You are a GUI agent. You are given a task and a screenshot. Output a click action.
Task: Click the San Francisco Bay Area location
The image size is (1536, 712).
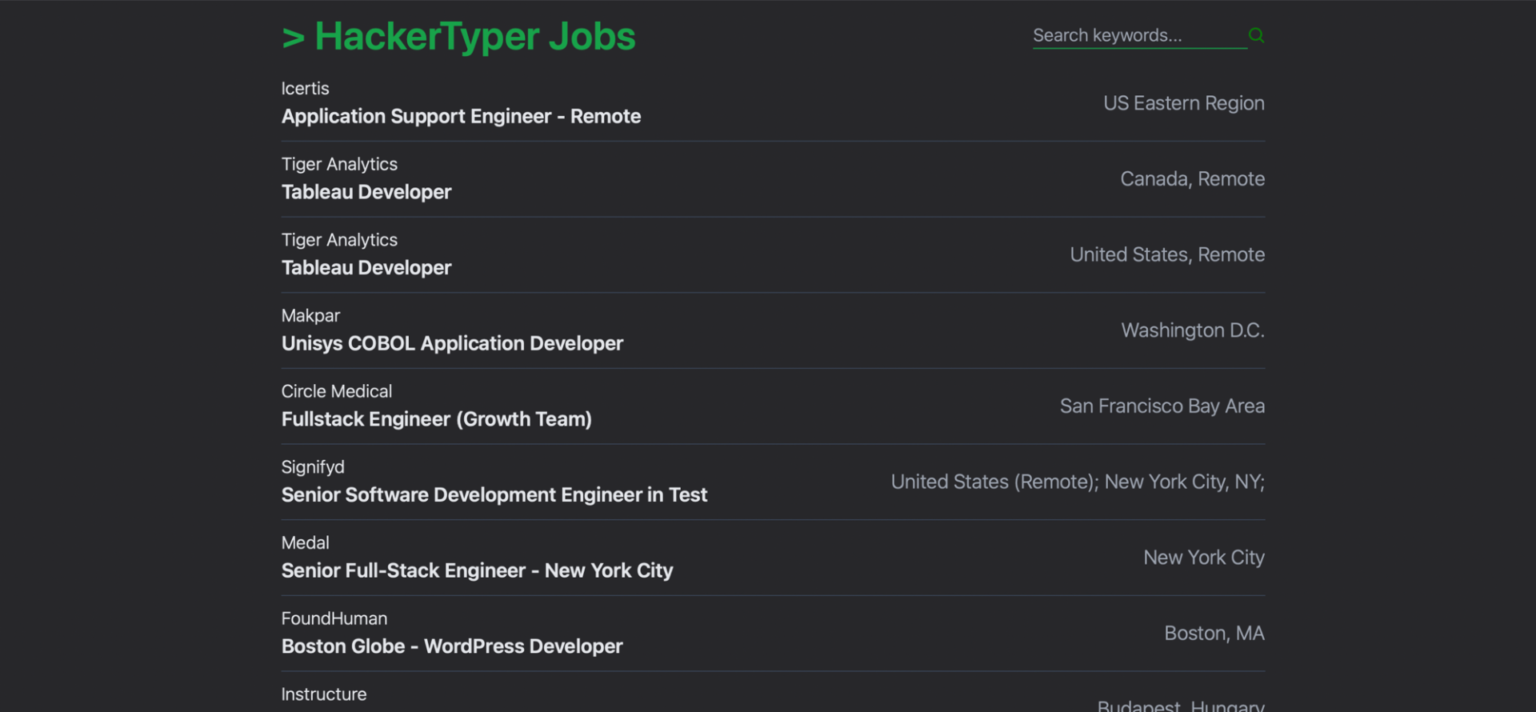(x=1162, y=406)
